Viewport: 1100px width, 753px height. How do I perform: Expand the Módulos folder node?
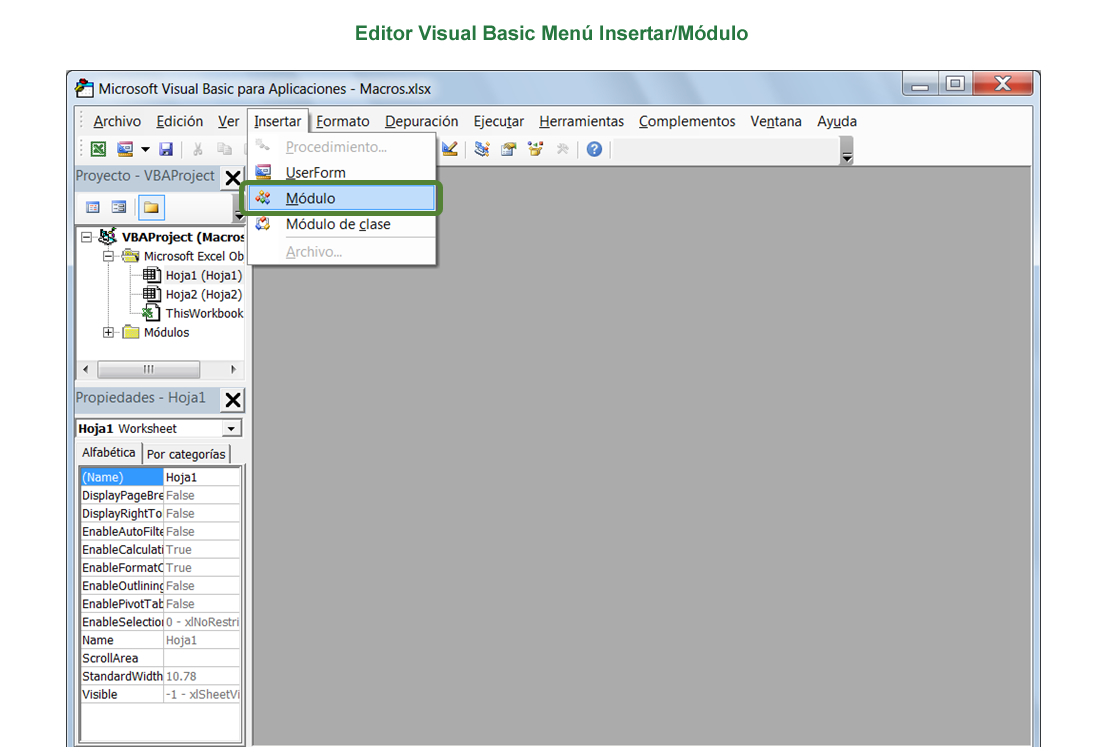click(108, 333)
